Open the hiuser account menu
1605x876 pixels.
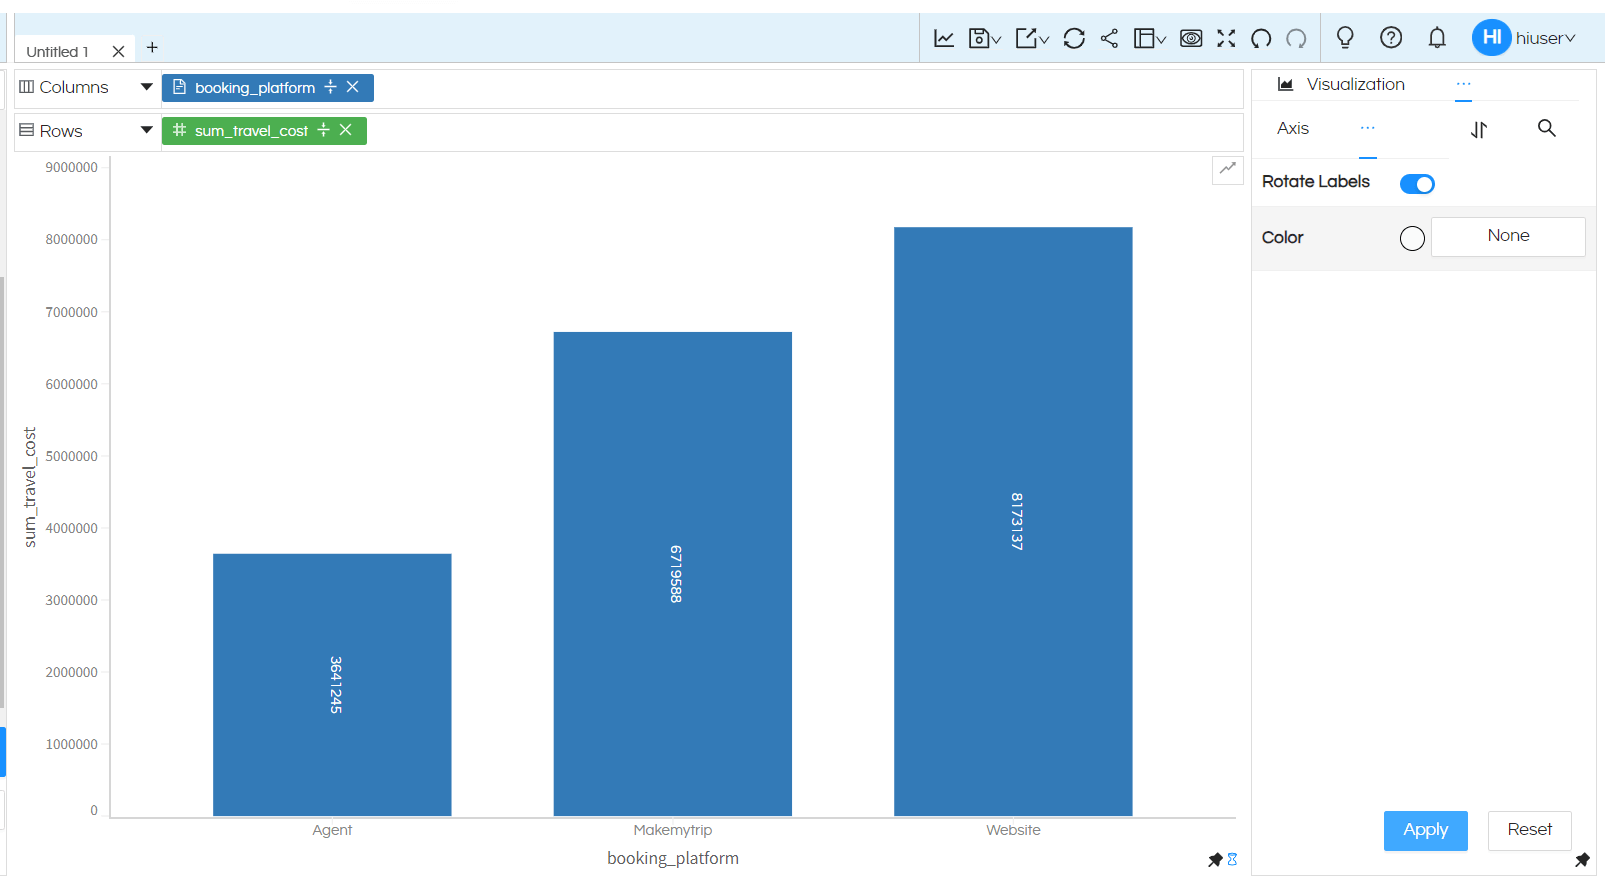tap(1545, 38)
